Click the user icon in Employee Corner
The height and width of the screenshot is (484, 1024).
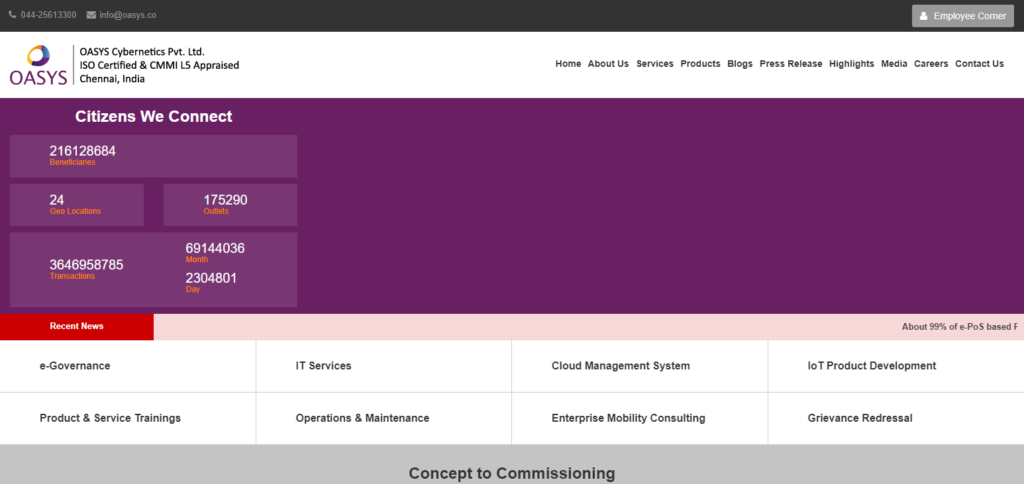[x=923, y=16]
